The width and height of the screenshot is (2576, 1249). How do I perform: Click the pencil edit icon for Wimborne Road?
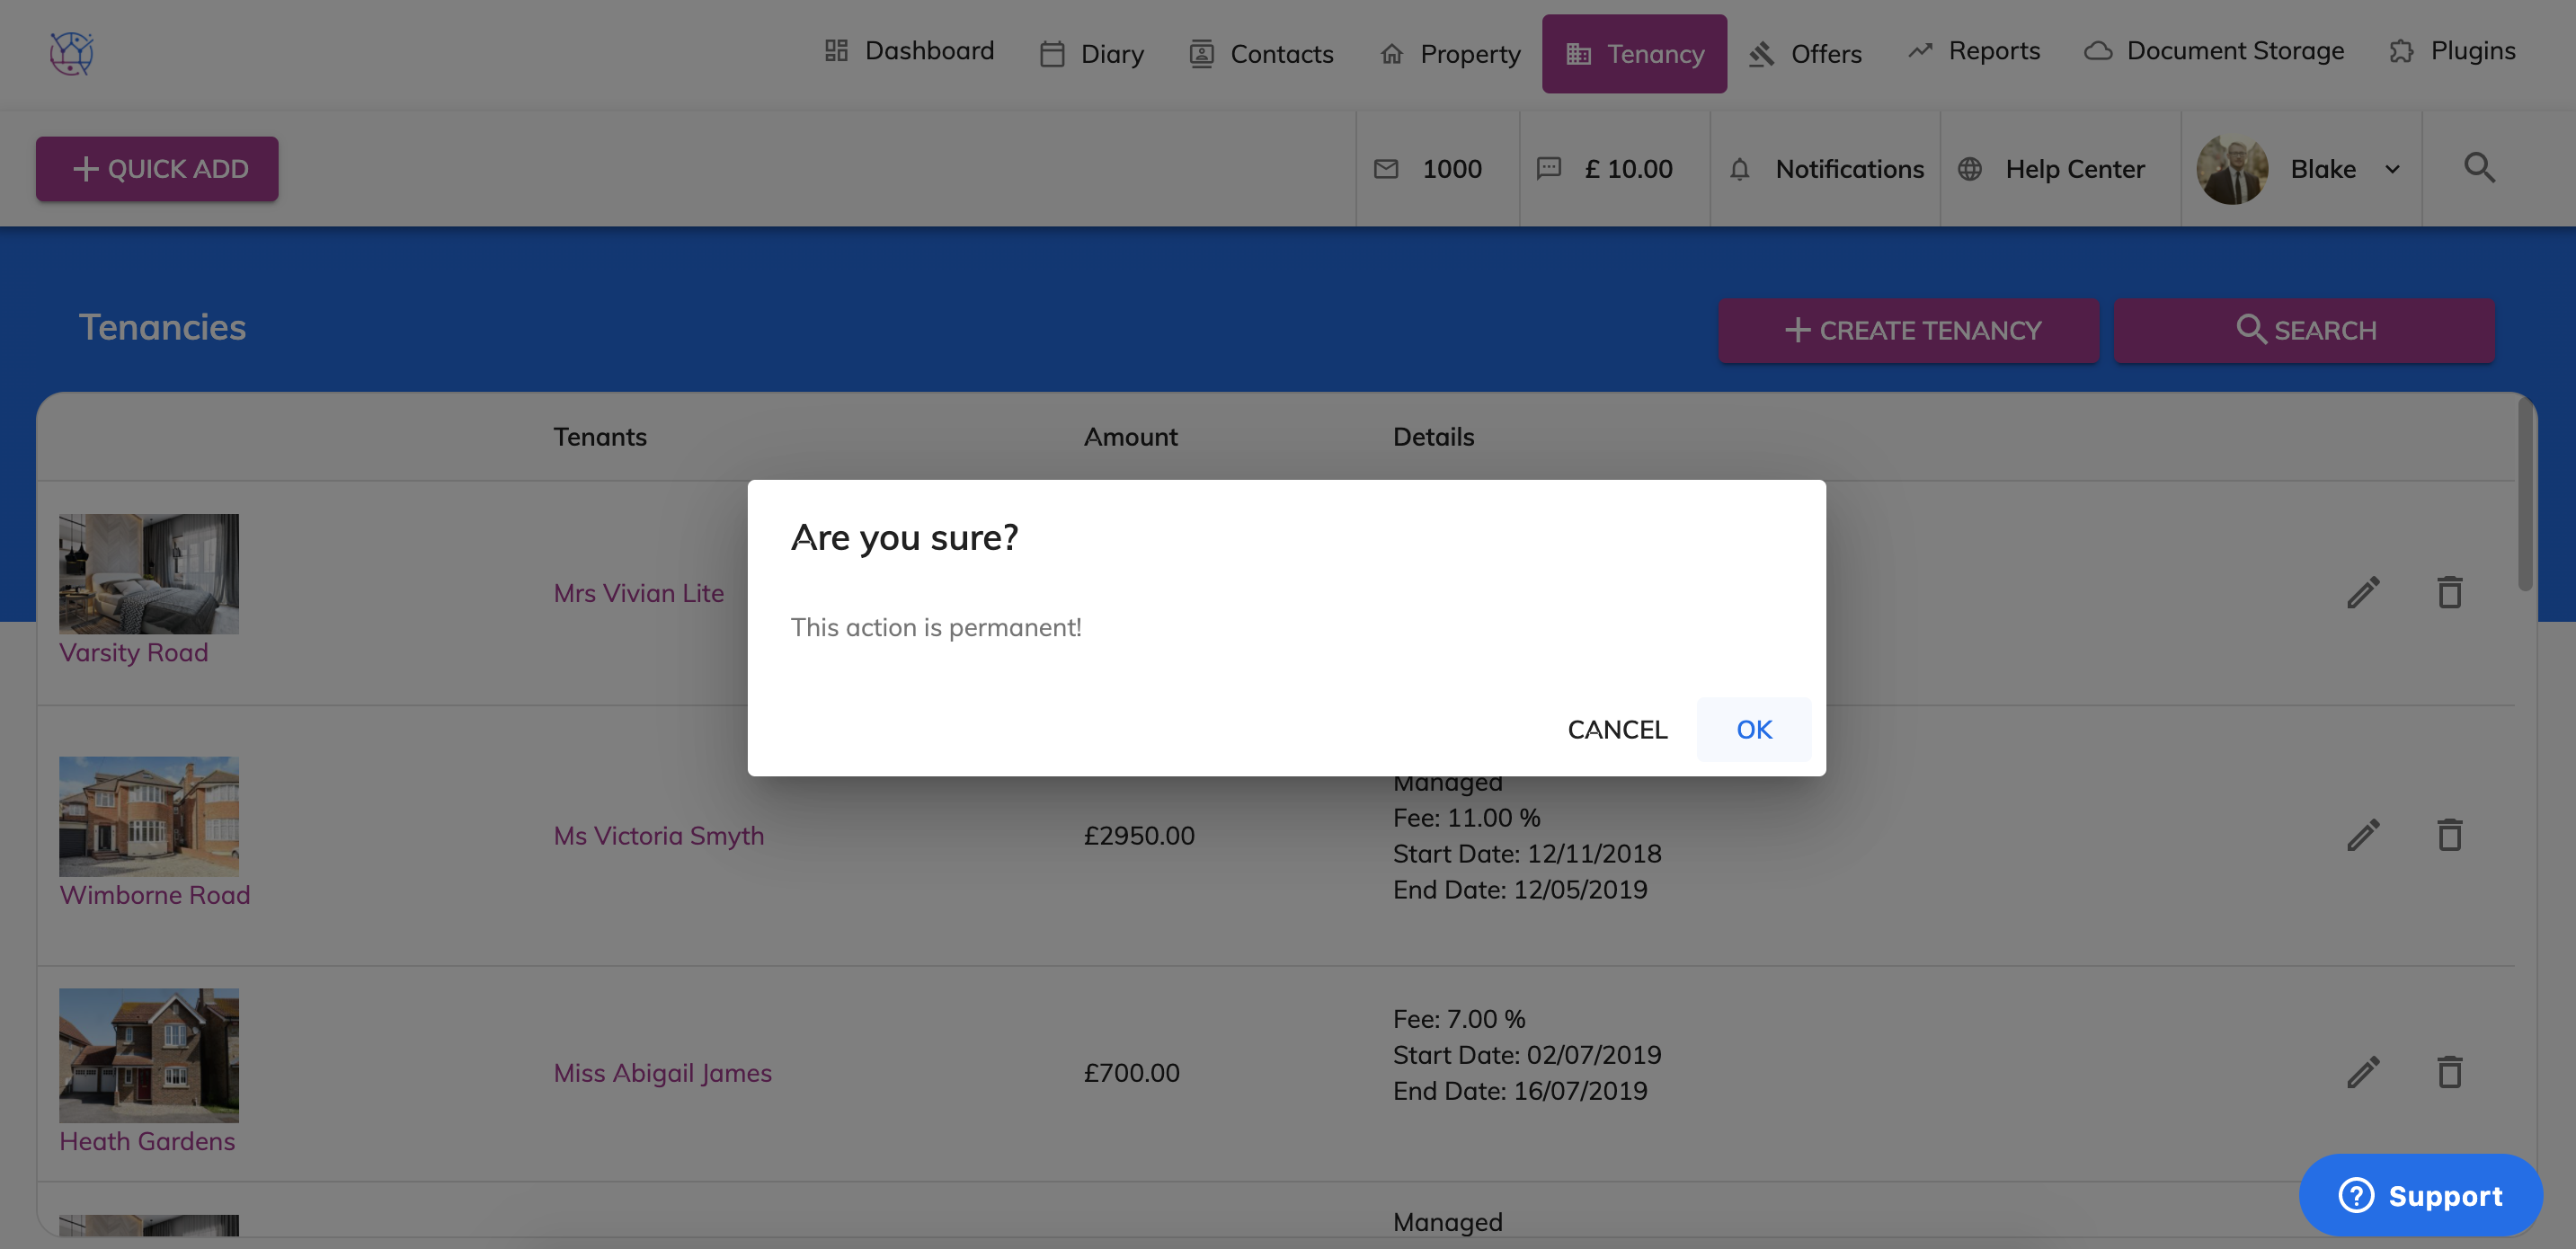pos(2363,835)
